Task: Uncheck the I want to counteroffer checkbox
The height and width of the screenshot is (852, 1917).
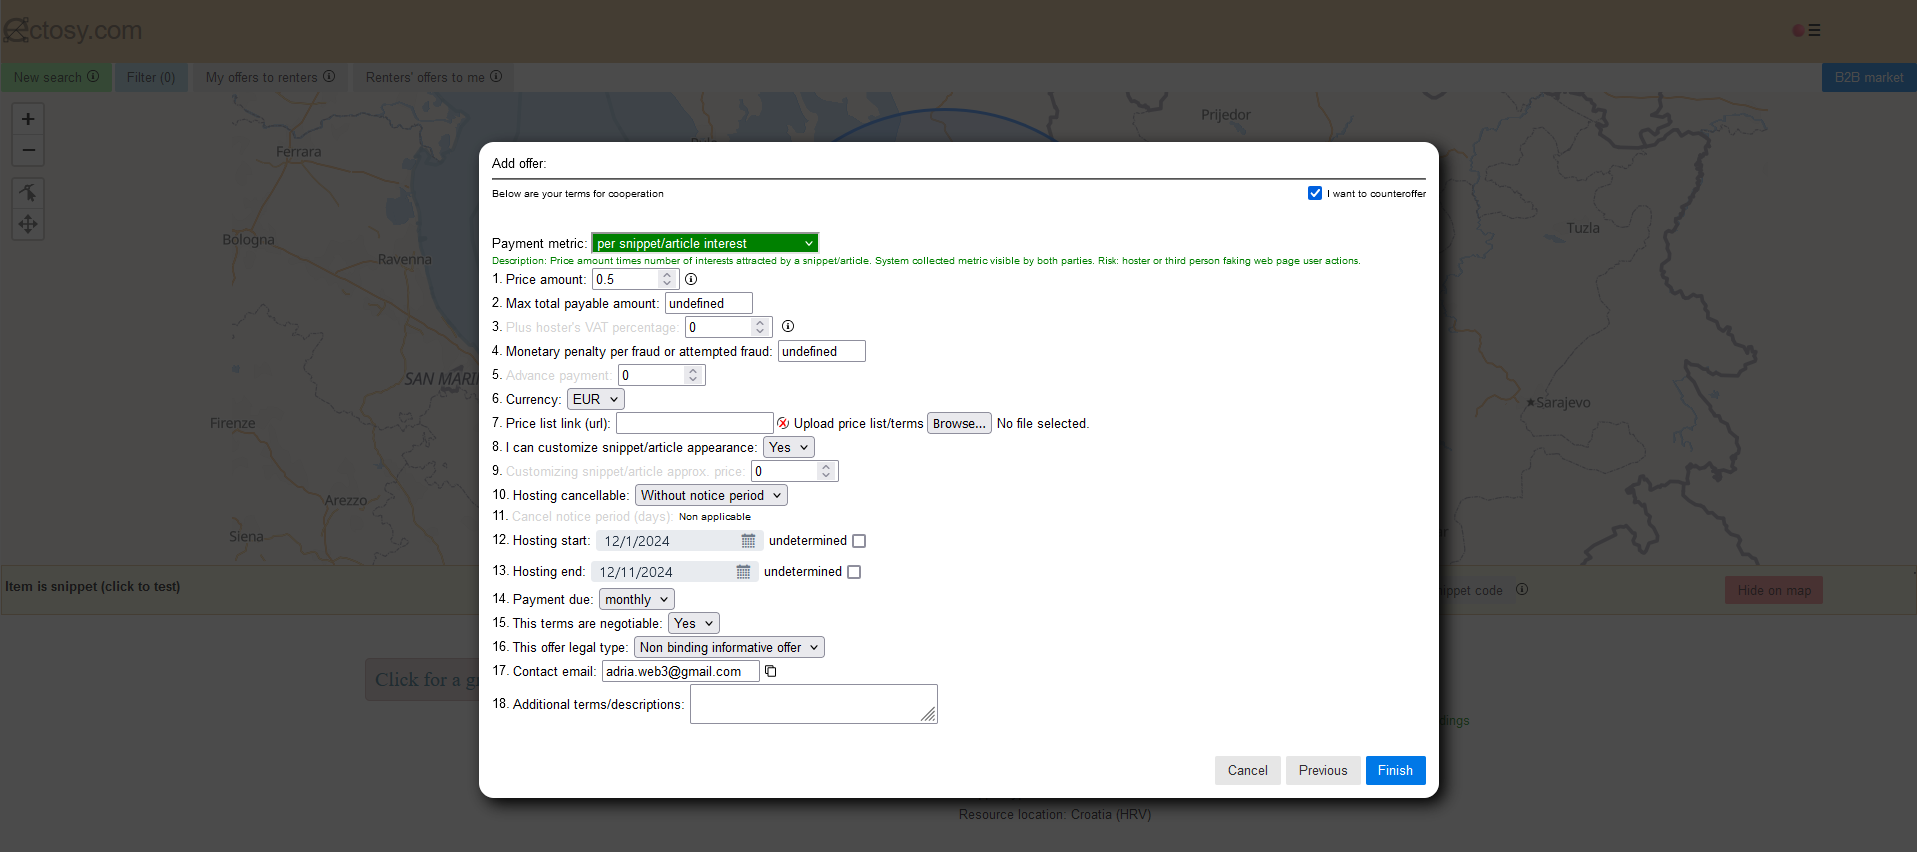Action: [1315, 193]
